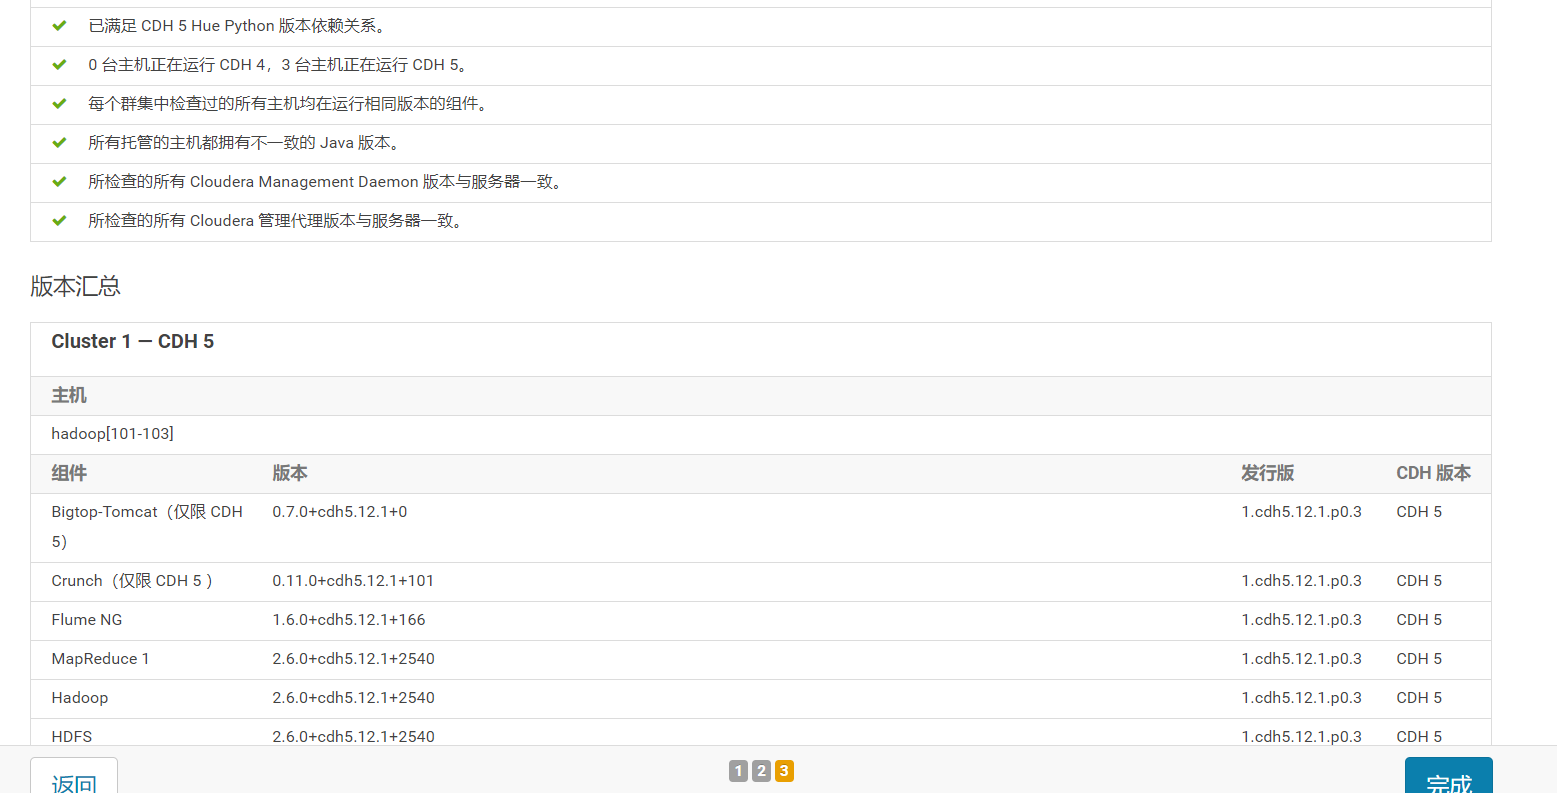Click the MapReduce 1 component cell
This screenshot has height=793, width=1557.
pyautogui.click(x=100, y=659)
